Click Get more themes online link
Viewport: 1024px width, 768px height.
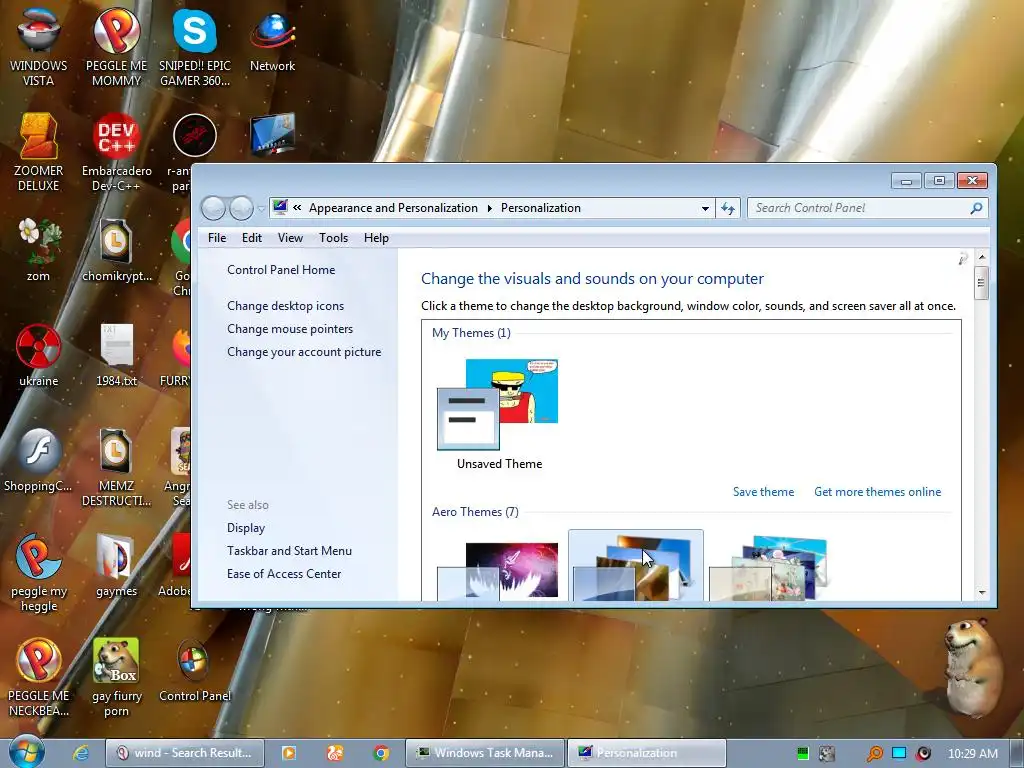877,492
